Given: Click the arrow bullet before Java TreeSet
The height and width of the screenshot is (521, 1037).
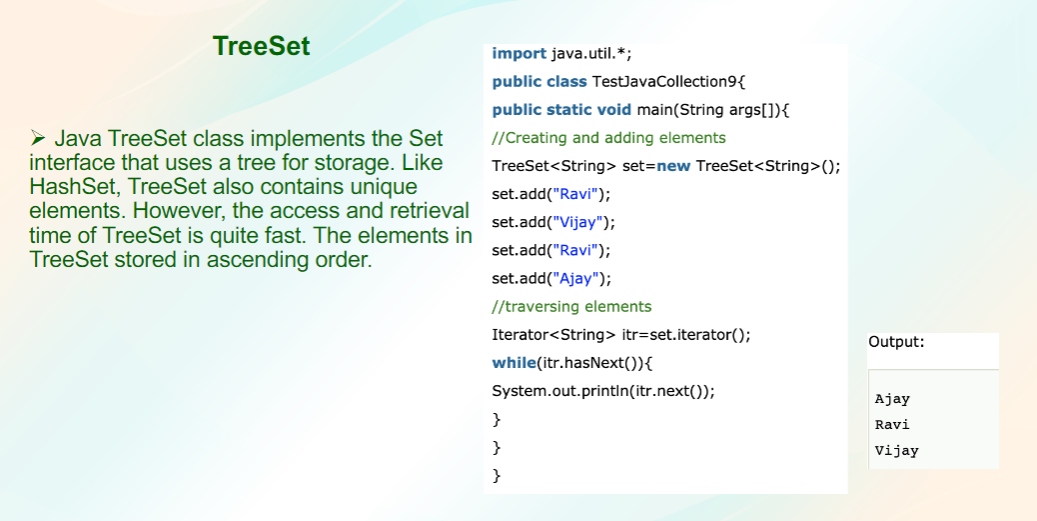Looking at the screenshot, I should (37, 138).
